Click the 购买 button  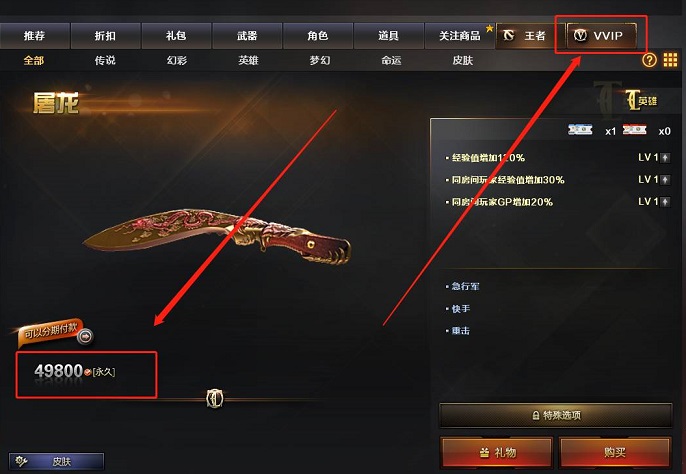[615, 452]
